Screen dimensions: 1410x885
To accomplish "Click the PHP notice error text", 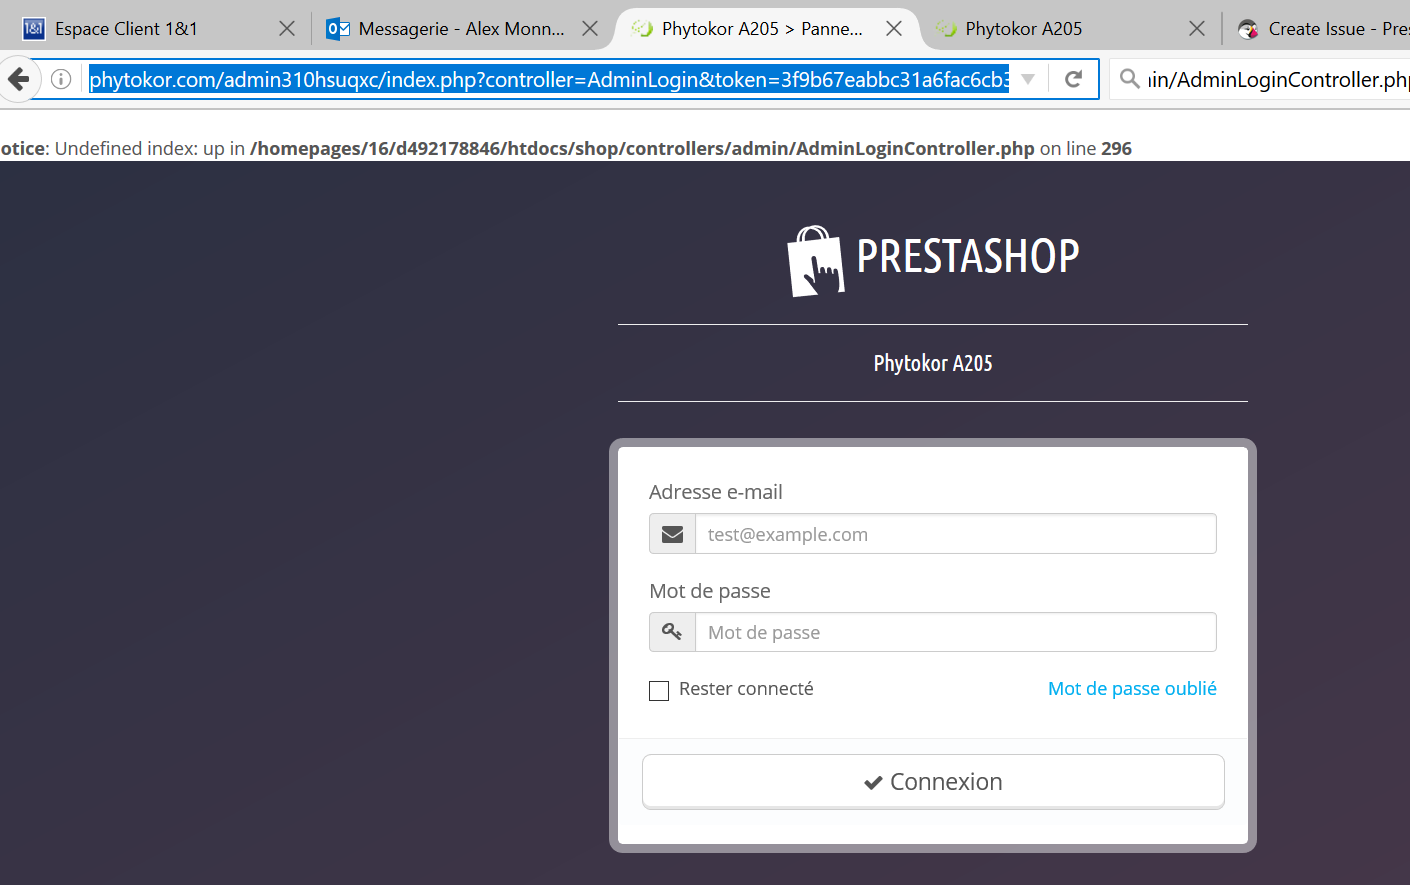I will coord(566,148).
